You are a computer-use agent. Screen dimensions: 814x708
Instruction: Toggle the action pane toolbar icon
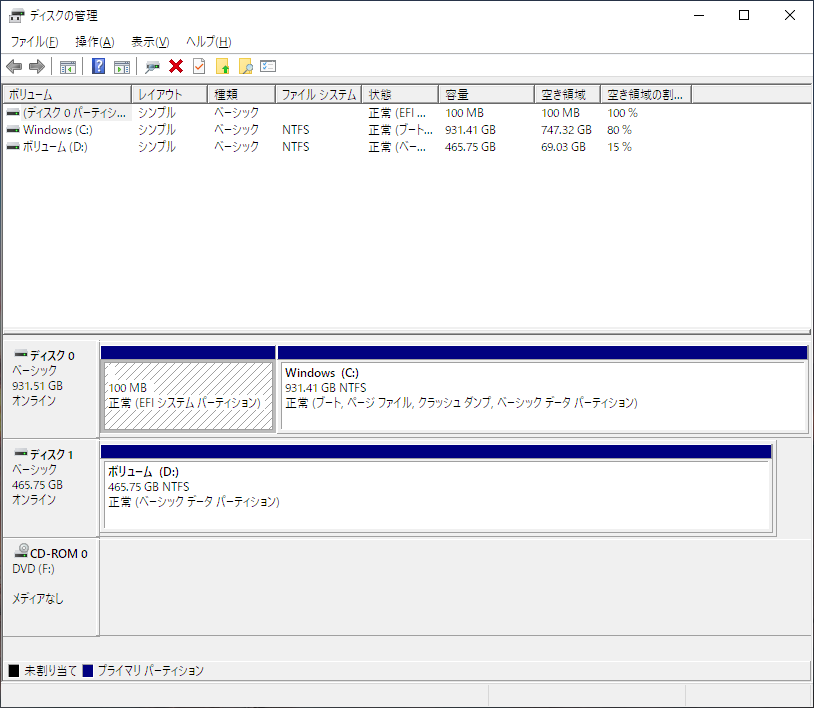[x=122, y=66]
